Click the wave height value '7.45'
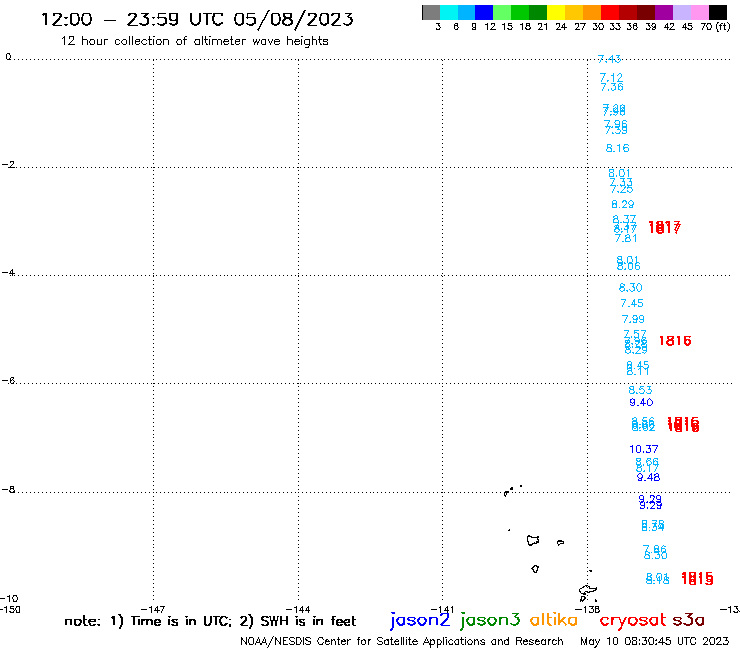The height and width of the screenshot is (650, 740). pos(632,303)
